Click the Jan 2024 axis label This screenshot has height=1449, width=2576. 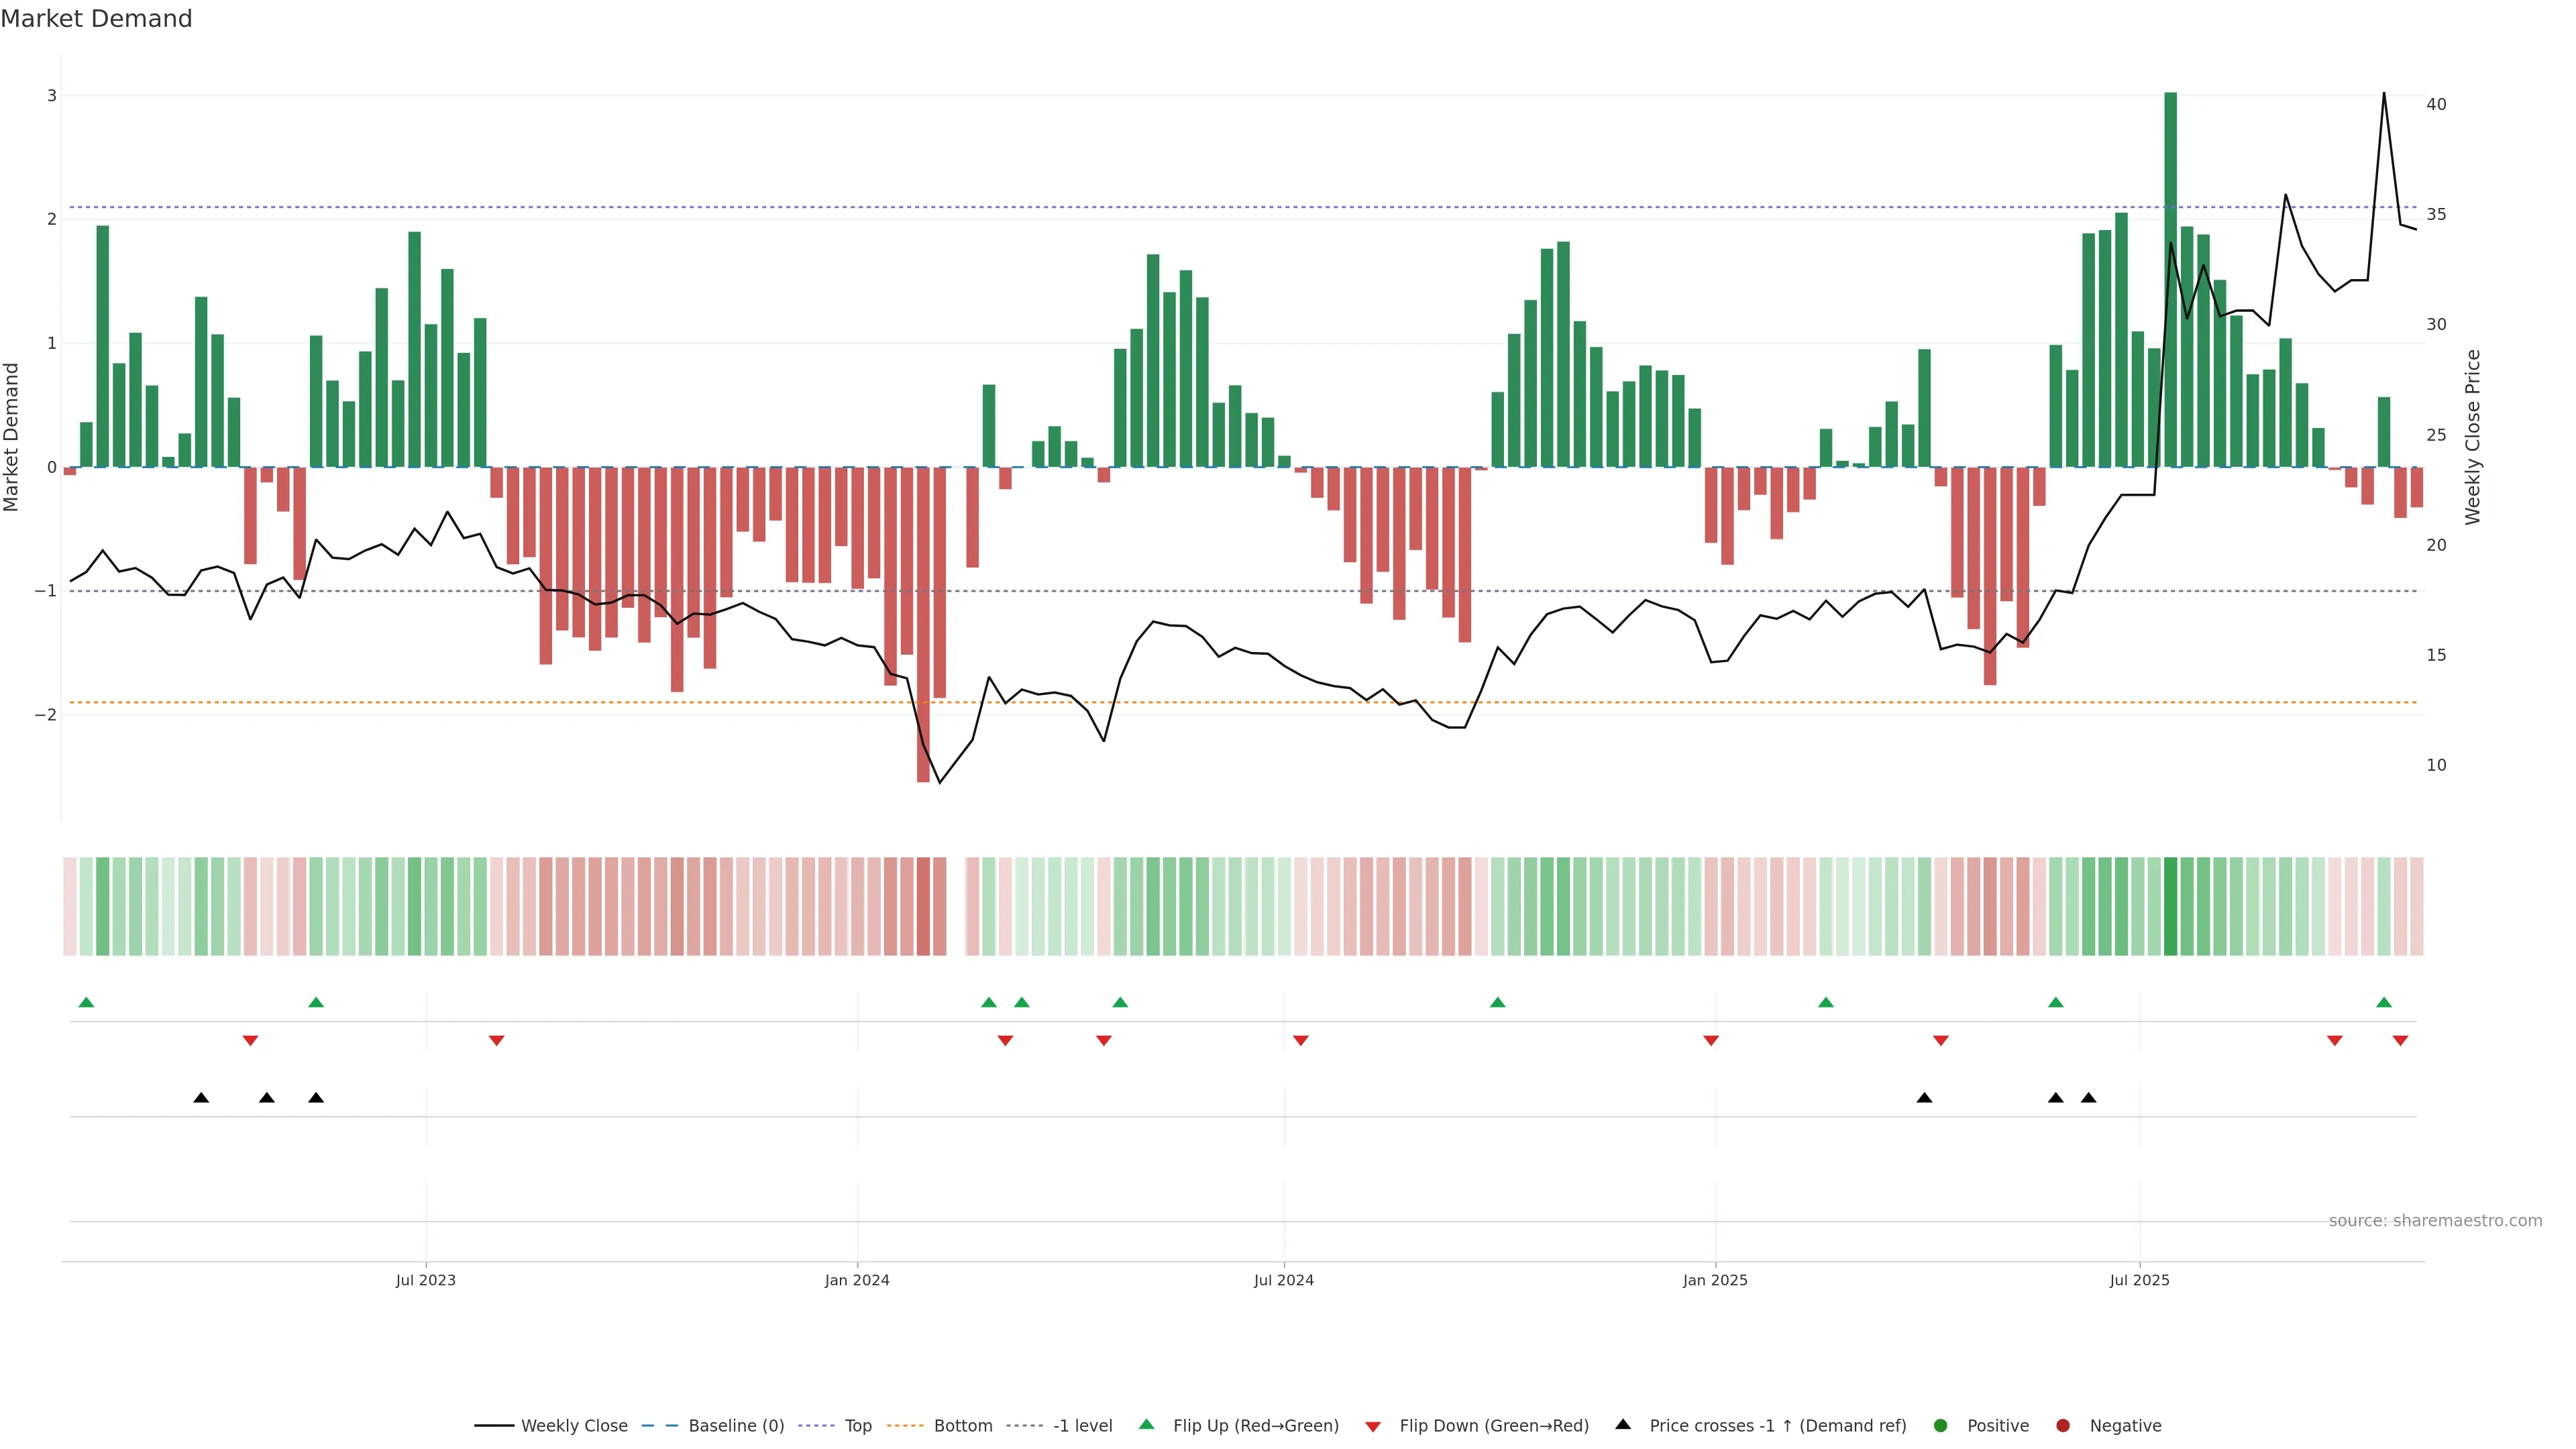[857, 1280]
